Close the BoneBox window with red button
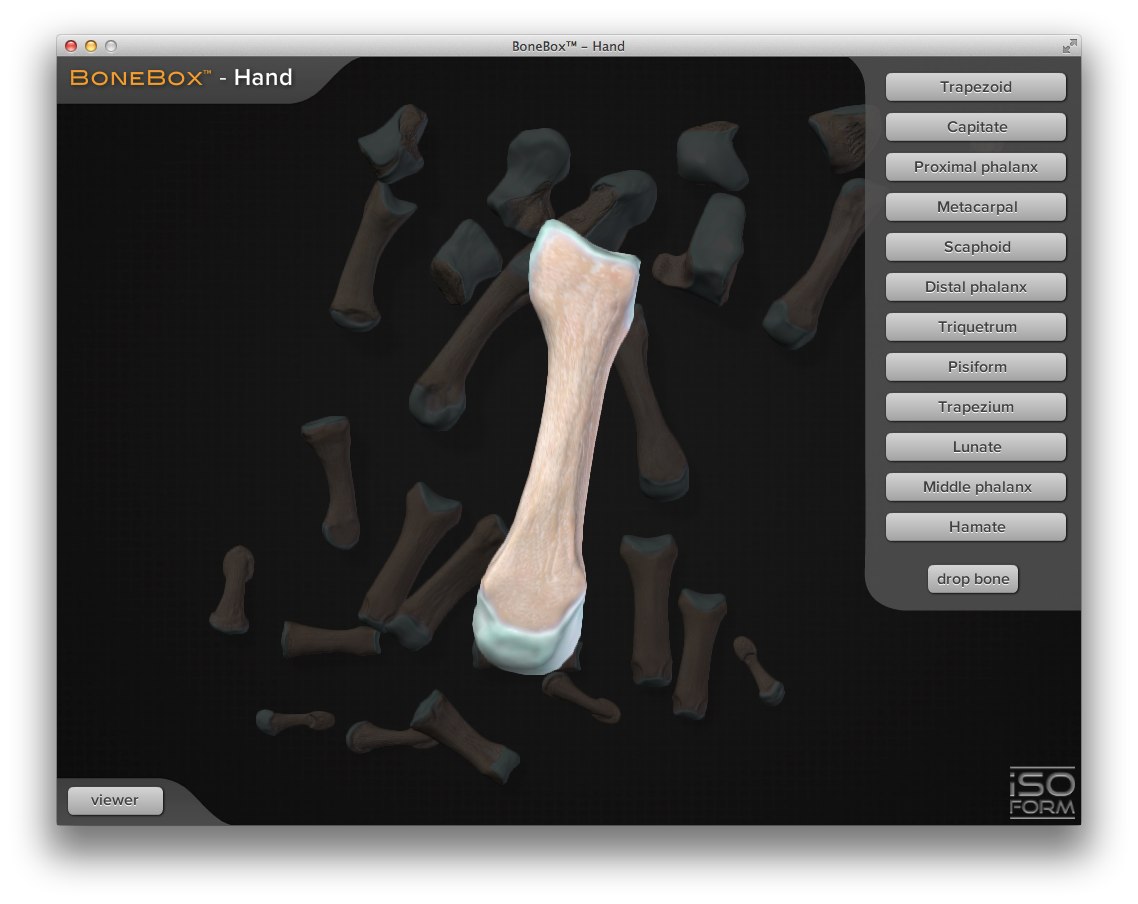This screenshot has width=1138, height=904. [71, 46]
